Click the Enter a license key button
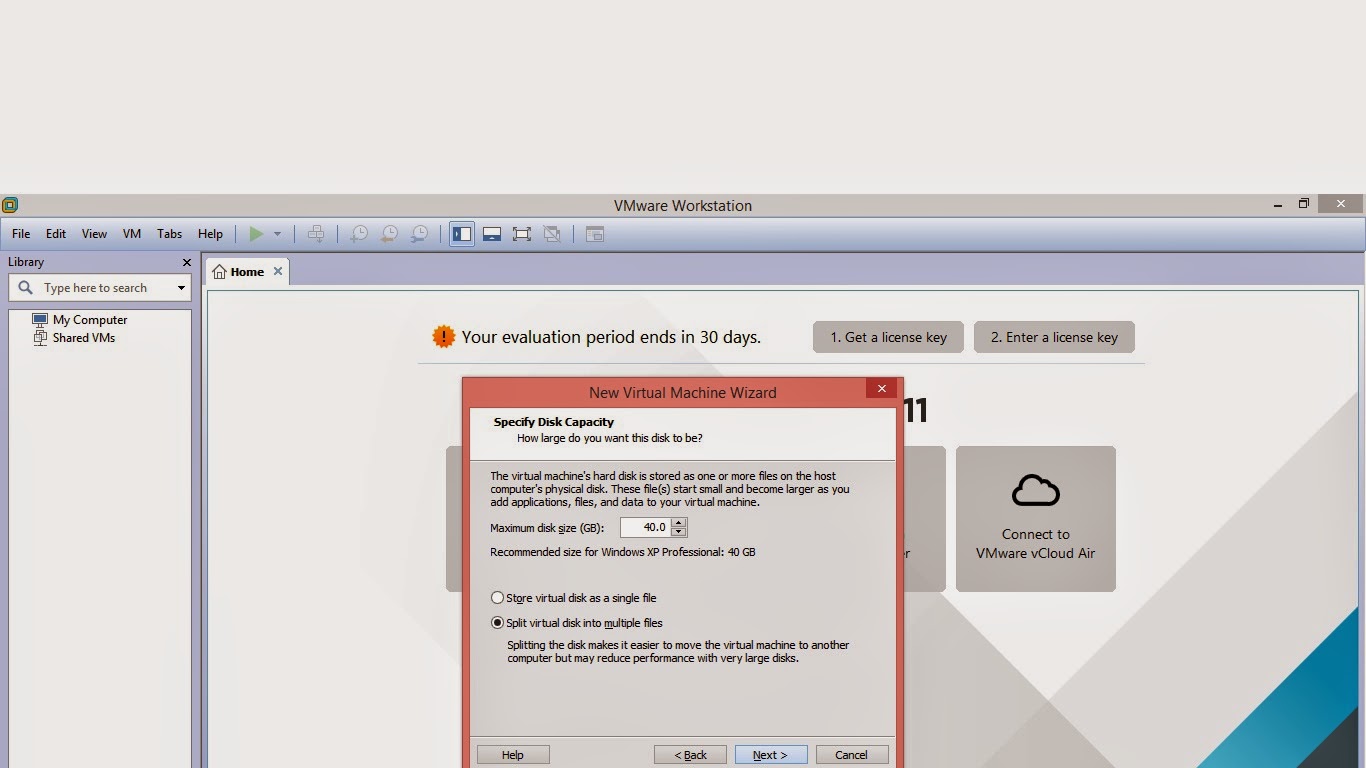 tap(1054, 337)
